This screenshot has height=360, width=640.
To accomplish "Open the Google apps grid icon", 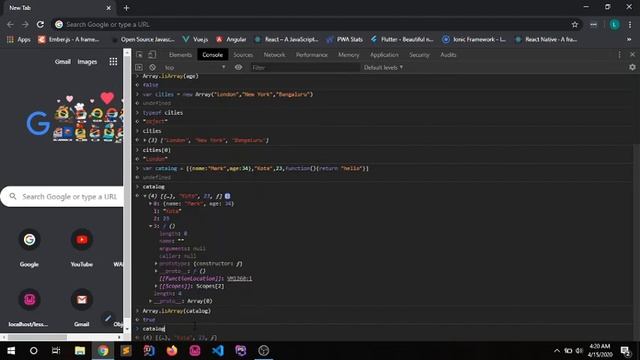I will click(x=113, y=62).
